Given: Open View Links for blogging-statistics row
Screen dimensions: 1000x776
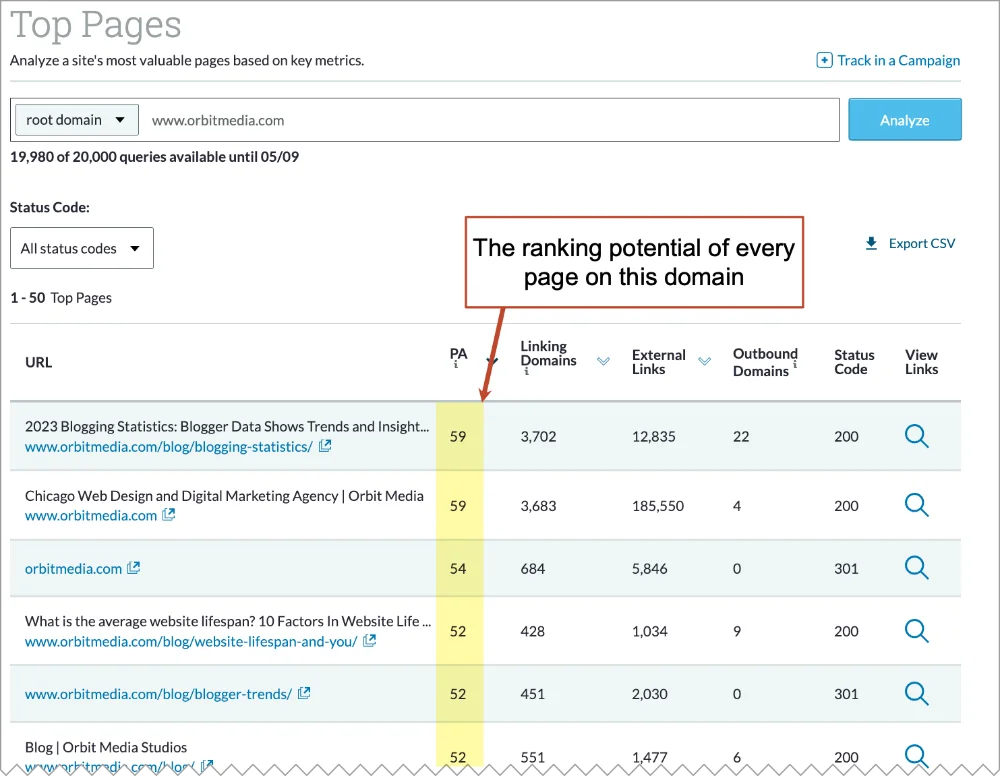Looking at the screenshot, I should pos(916,436).
